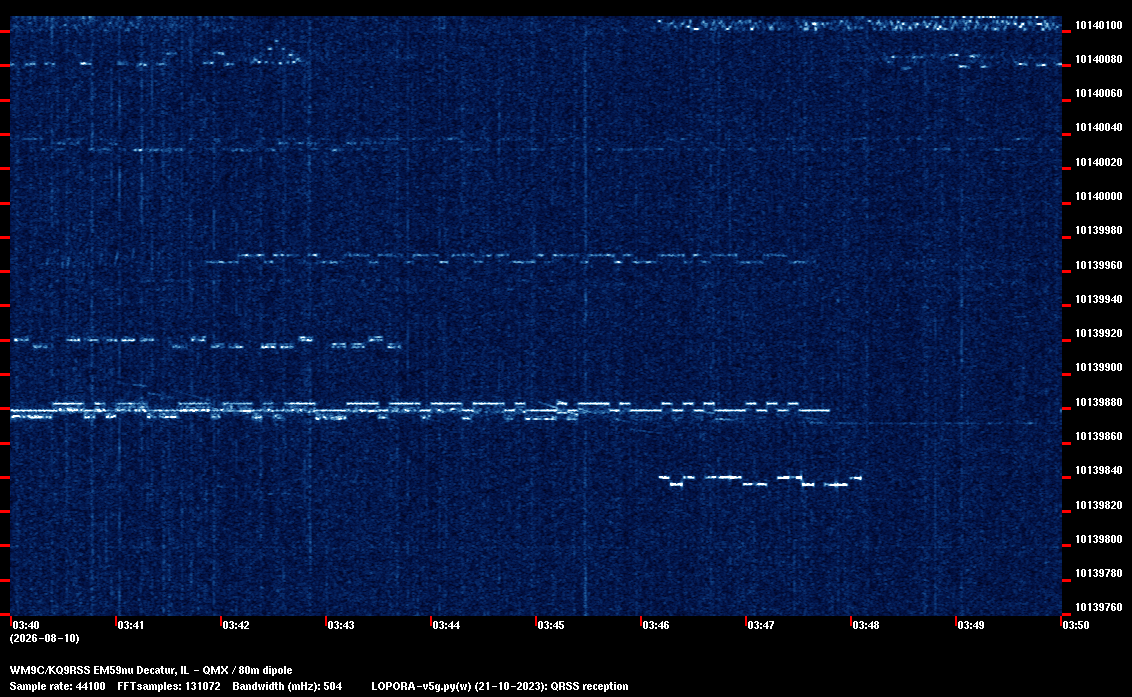
Task: Click frequency label 10139780
Action: [1099, 573]
